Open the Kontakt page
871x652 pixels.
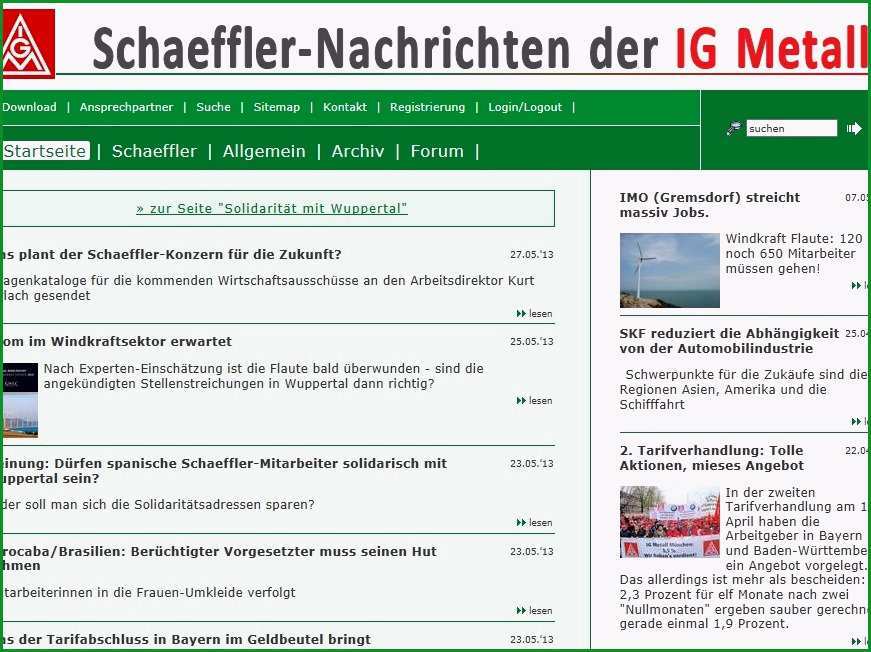point(345,107)
